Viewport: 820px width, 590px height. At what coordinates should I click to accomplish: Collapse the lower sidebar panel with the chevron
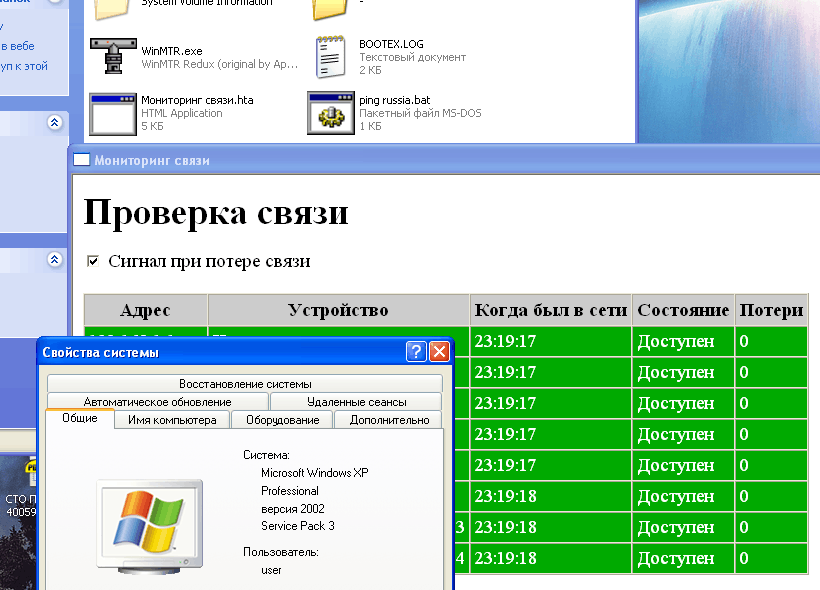click(55, 259)
